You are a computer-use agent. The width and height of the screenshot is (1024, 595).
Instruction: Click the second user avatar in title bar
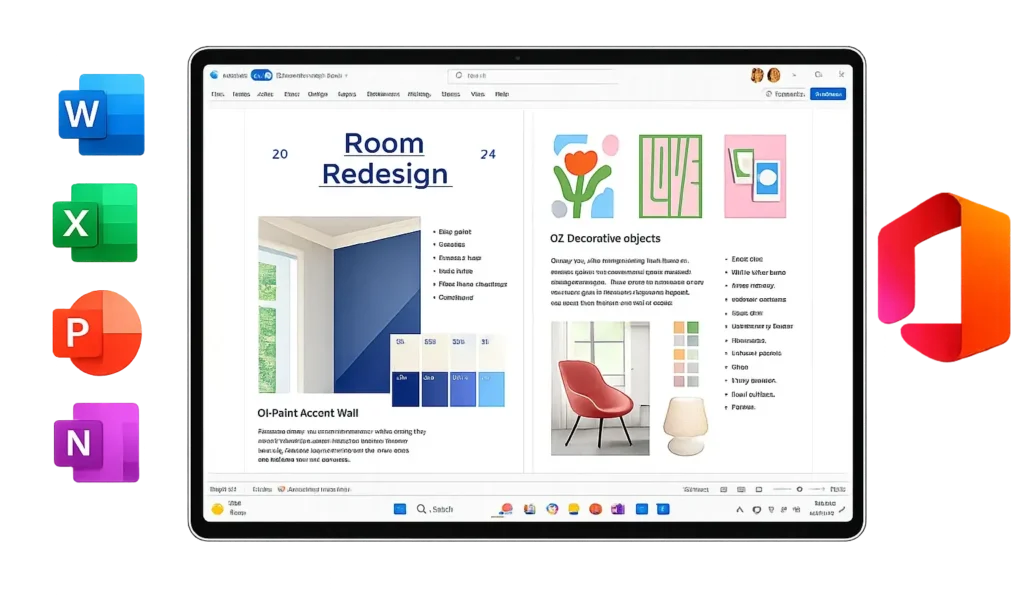coord(774,75)
